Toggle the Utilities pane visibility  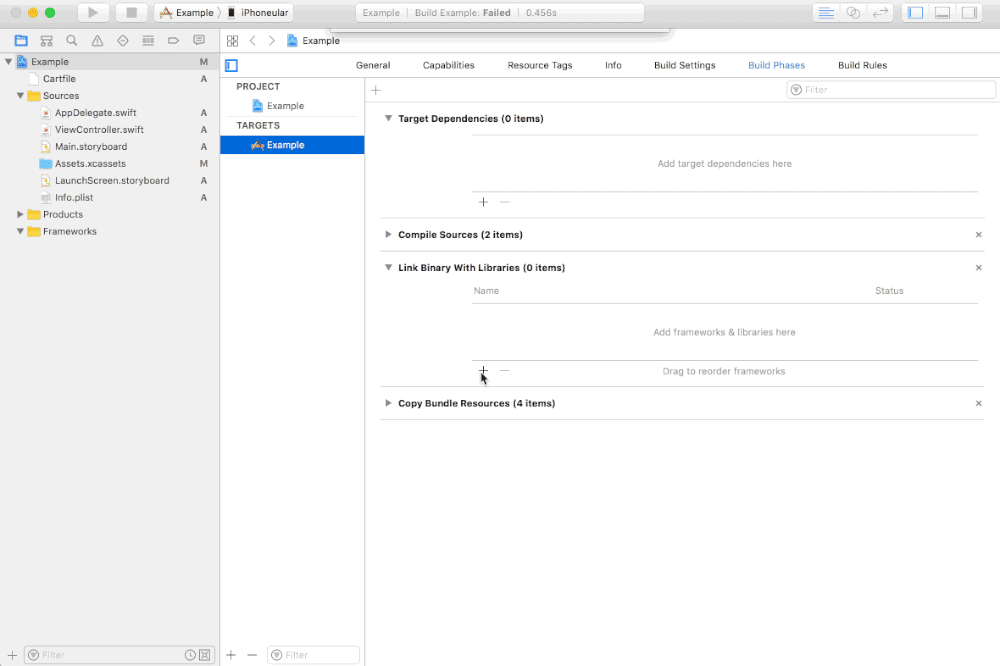pyautogui.click(x=969, y=13)
